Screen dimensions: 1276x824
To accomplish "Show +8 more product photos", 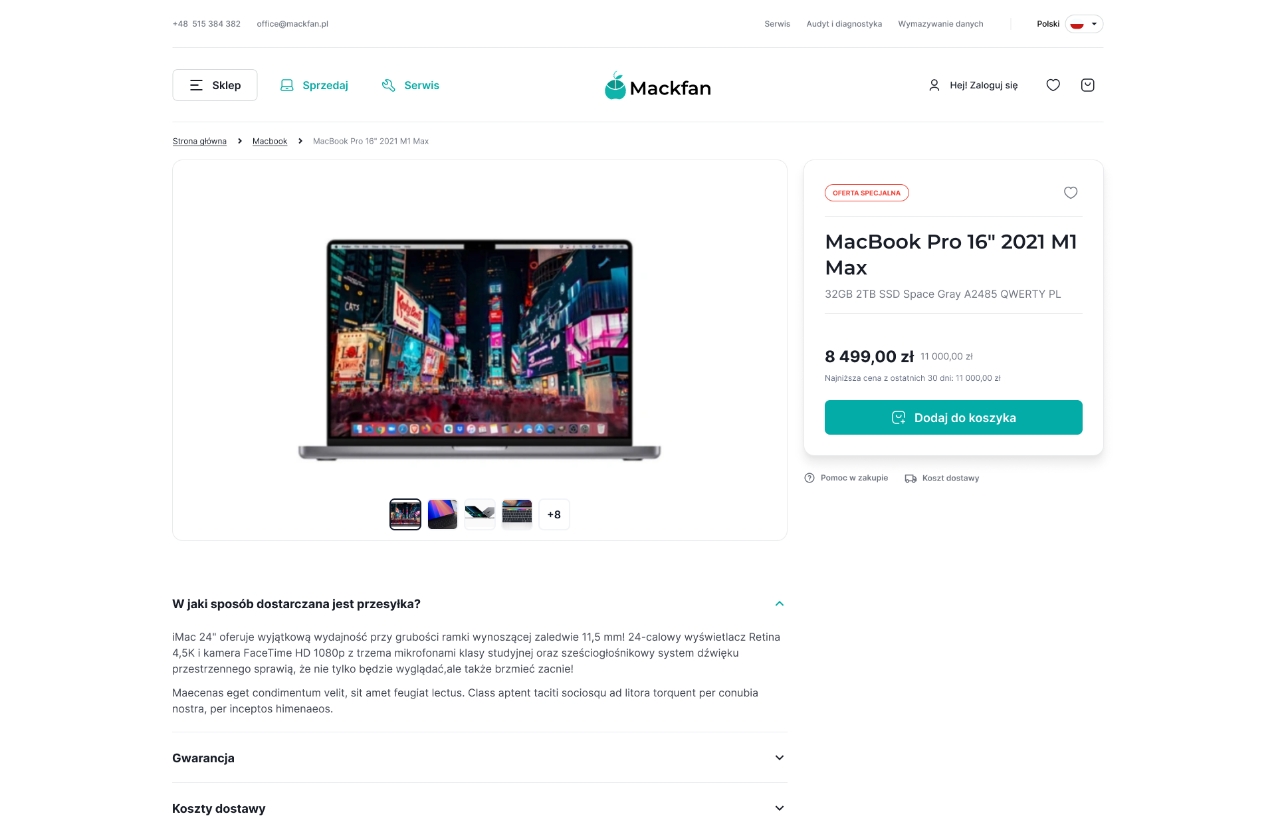I will 554,514.
